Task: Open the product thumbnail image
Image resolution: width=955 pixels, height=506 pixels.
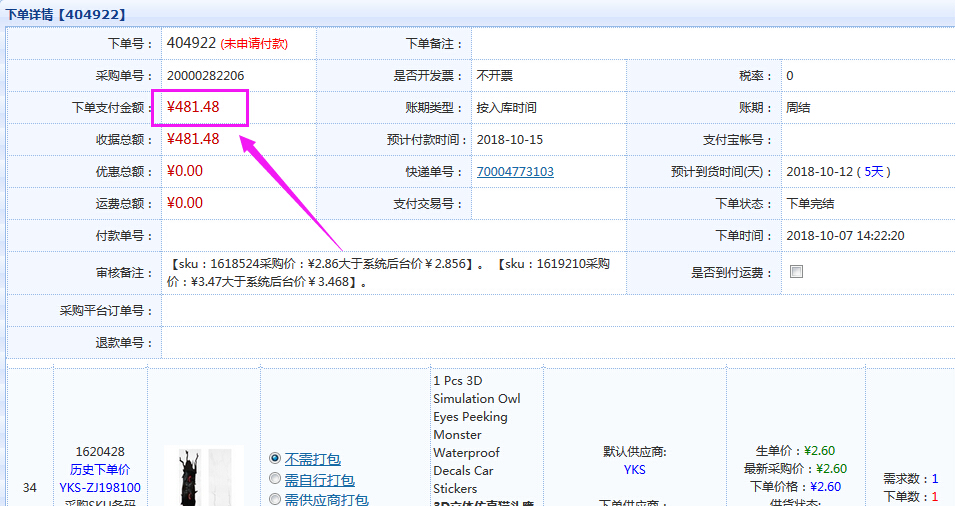Action: point(204,476)
